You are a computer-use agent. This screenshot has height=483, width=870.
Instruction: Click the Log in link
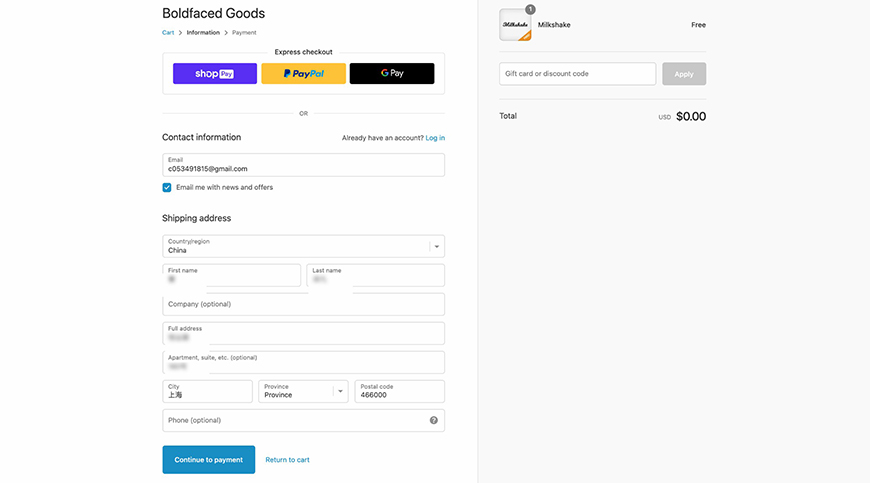pyautogui.click(x=435, y=138)
